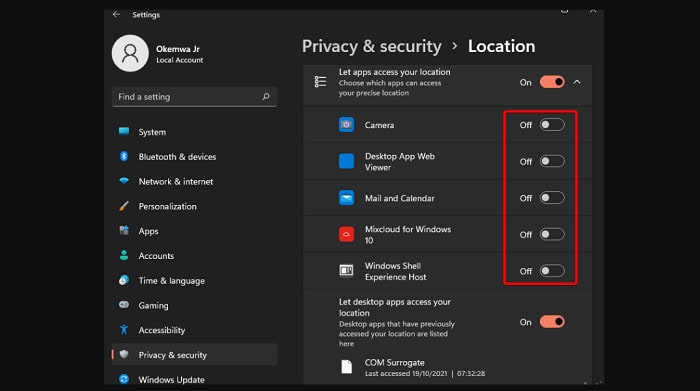Screen dimensions: 700x391
Task: Click the Local Account label
Action: (179, 60)
